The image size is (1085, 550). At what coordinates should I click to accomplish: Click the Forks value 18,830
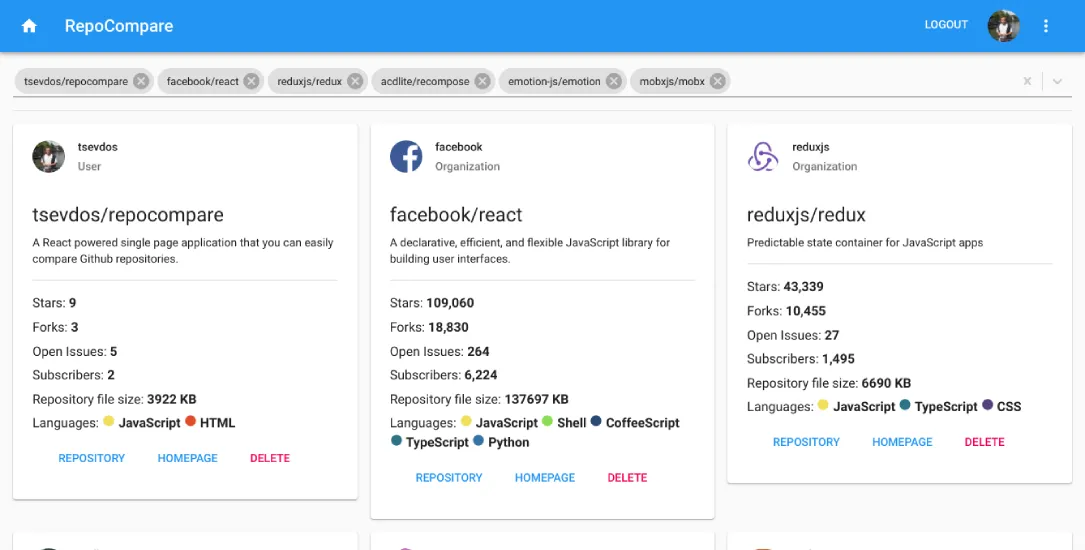448,327
